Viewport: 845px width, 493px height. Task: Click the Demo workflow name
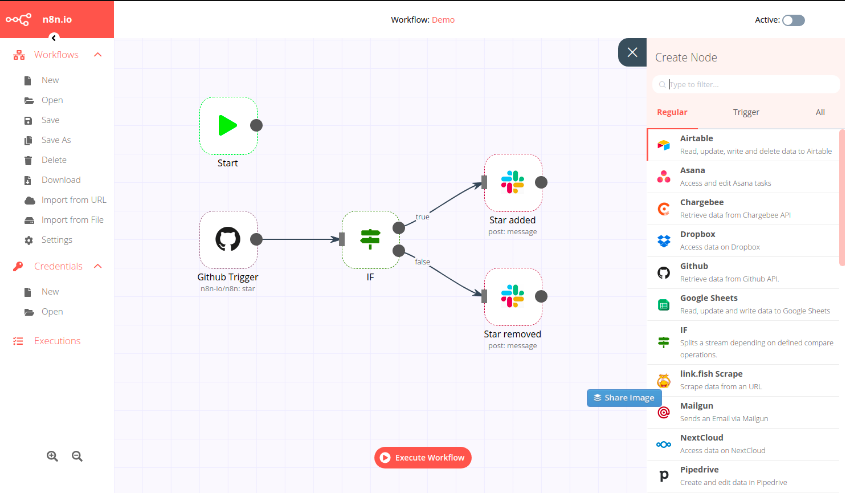pos(443,20)
